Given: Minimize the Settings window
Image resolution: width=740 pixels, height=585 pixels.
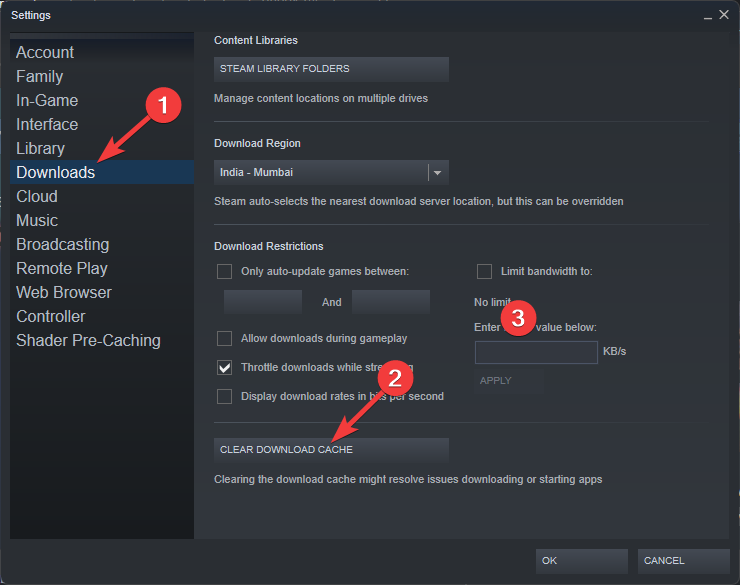Looking at the screenshot, I should tap(707, 16).
